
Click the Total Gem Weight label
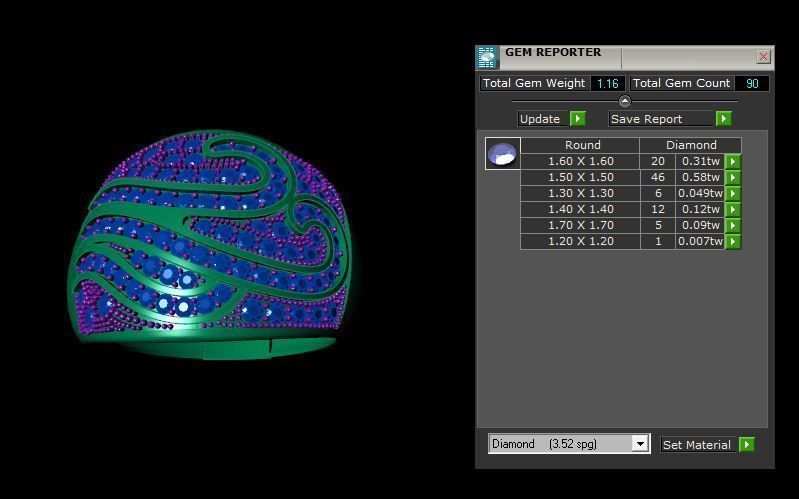[534, 84]
